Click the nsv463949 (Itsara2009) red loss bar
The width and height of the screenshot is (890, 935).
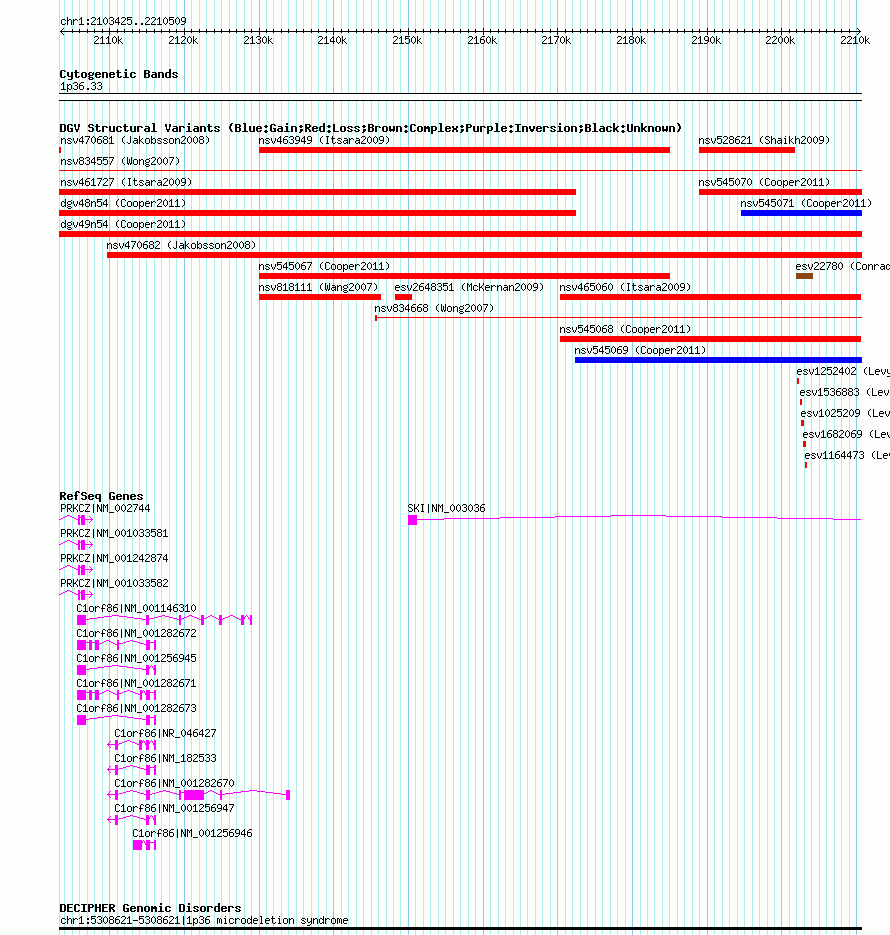pos(464,150)
